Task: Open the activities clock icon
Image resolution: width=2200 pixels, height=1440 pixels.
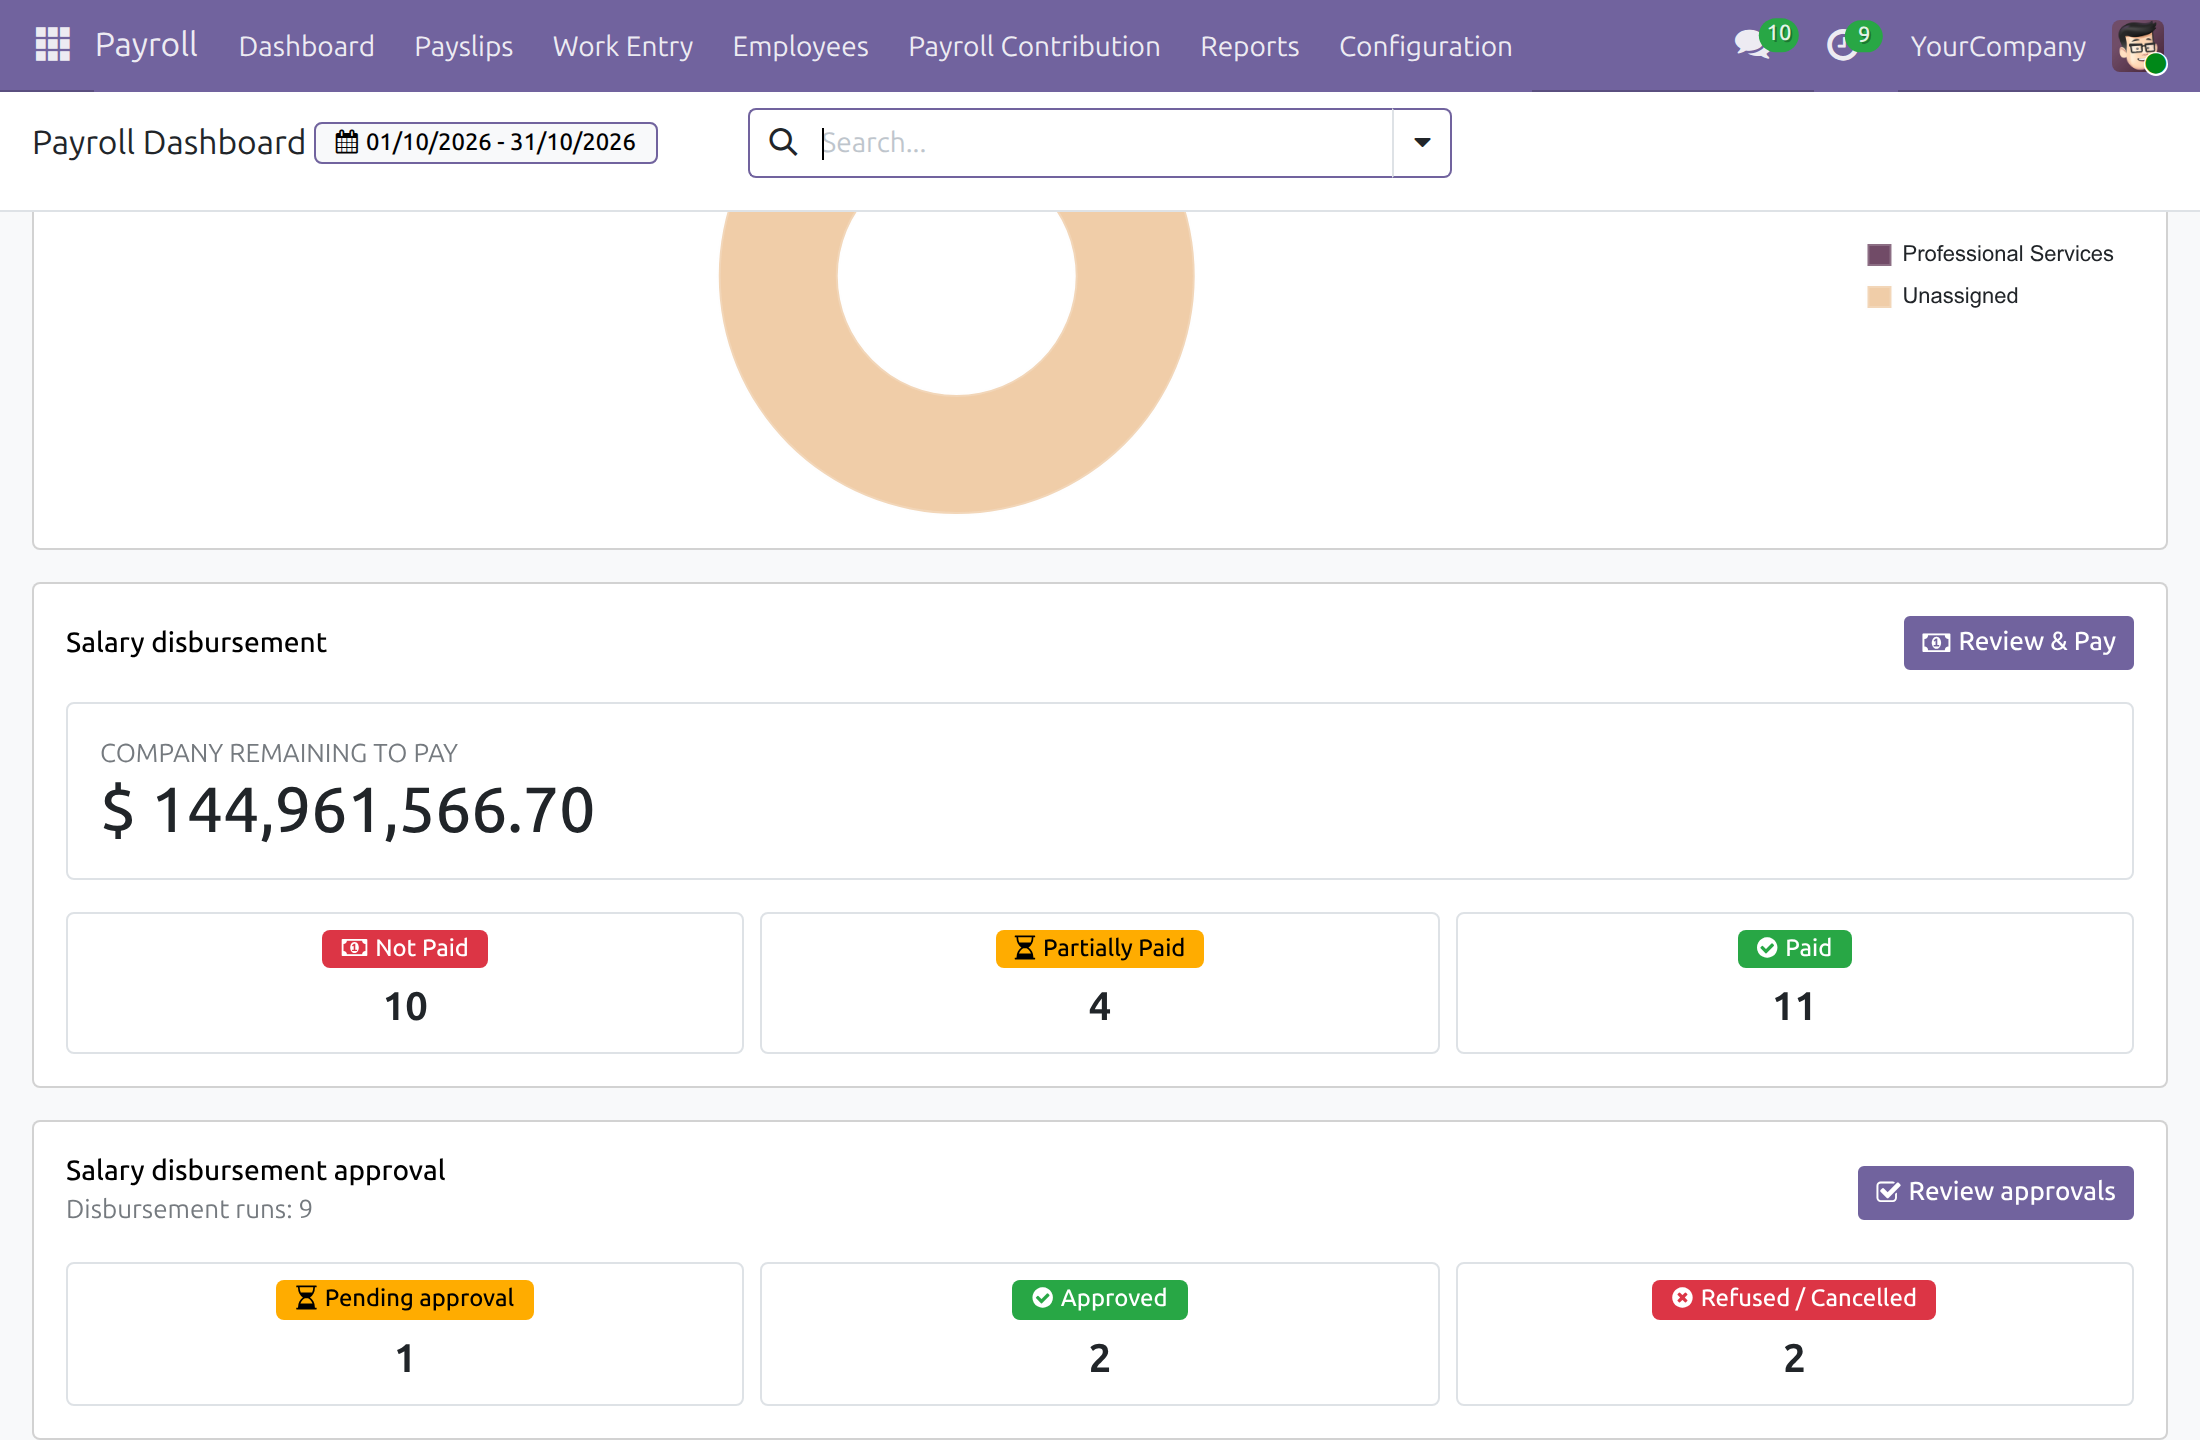Action: point(1841,45)
